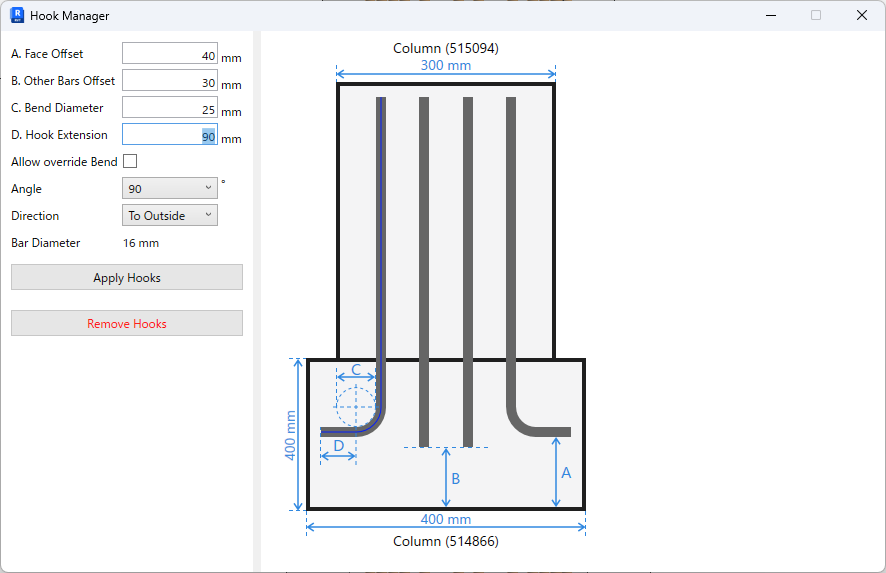886x573 pixels.
Task: Click the C. Bend Diameter label
Action: pyautogui.click(x=58, y=108)
